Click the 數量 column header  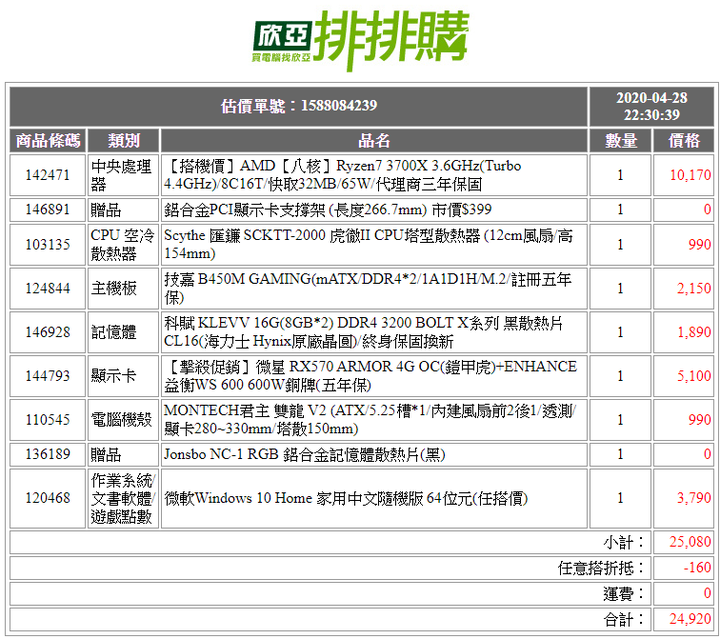(x=620, y=140)
